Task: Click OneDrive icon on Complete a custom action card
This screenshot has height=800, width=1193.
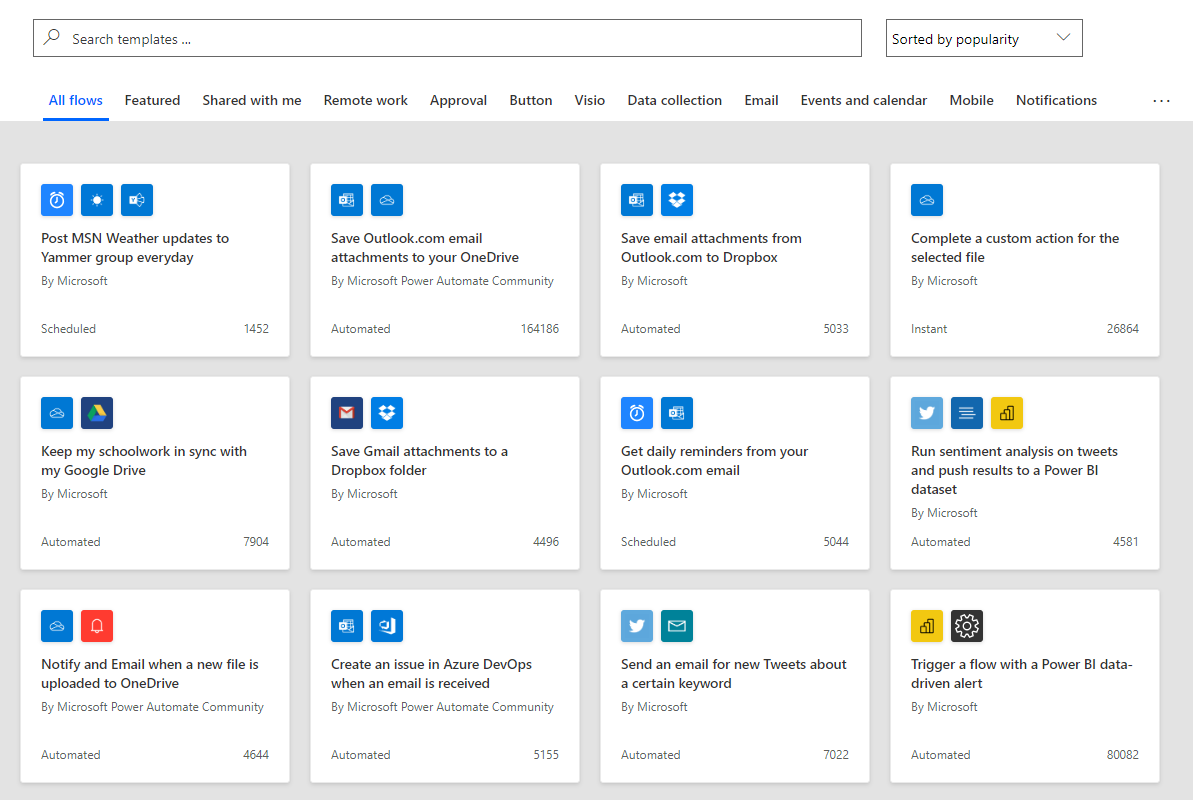Action: point(927,200)
